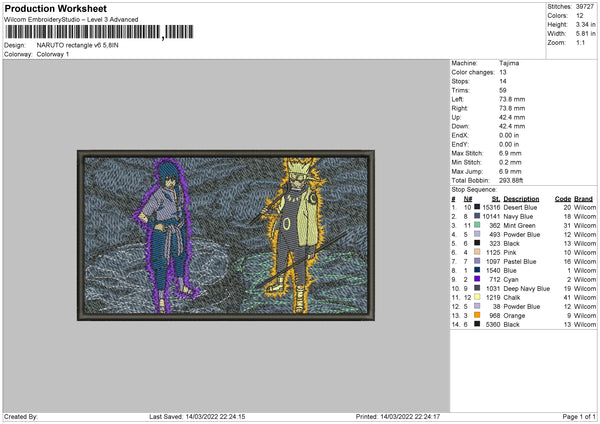Click the embroidery design preview image

click(x=225, y=235)
